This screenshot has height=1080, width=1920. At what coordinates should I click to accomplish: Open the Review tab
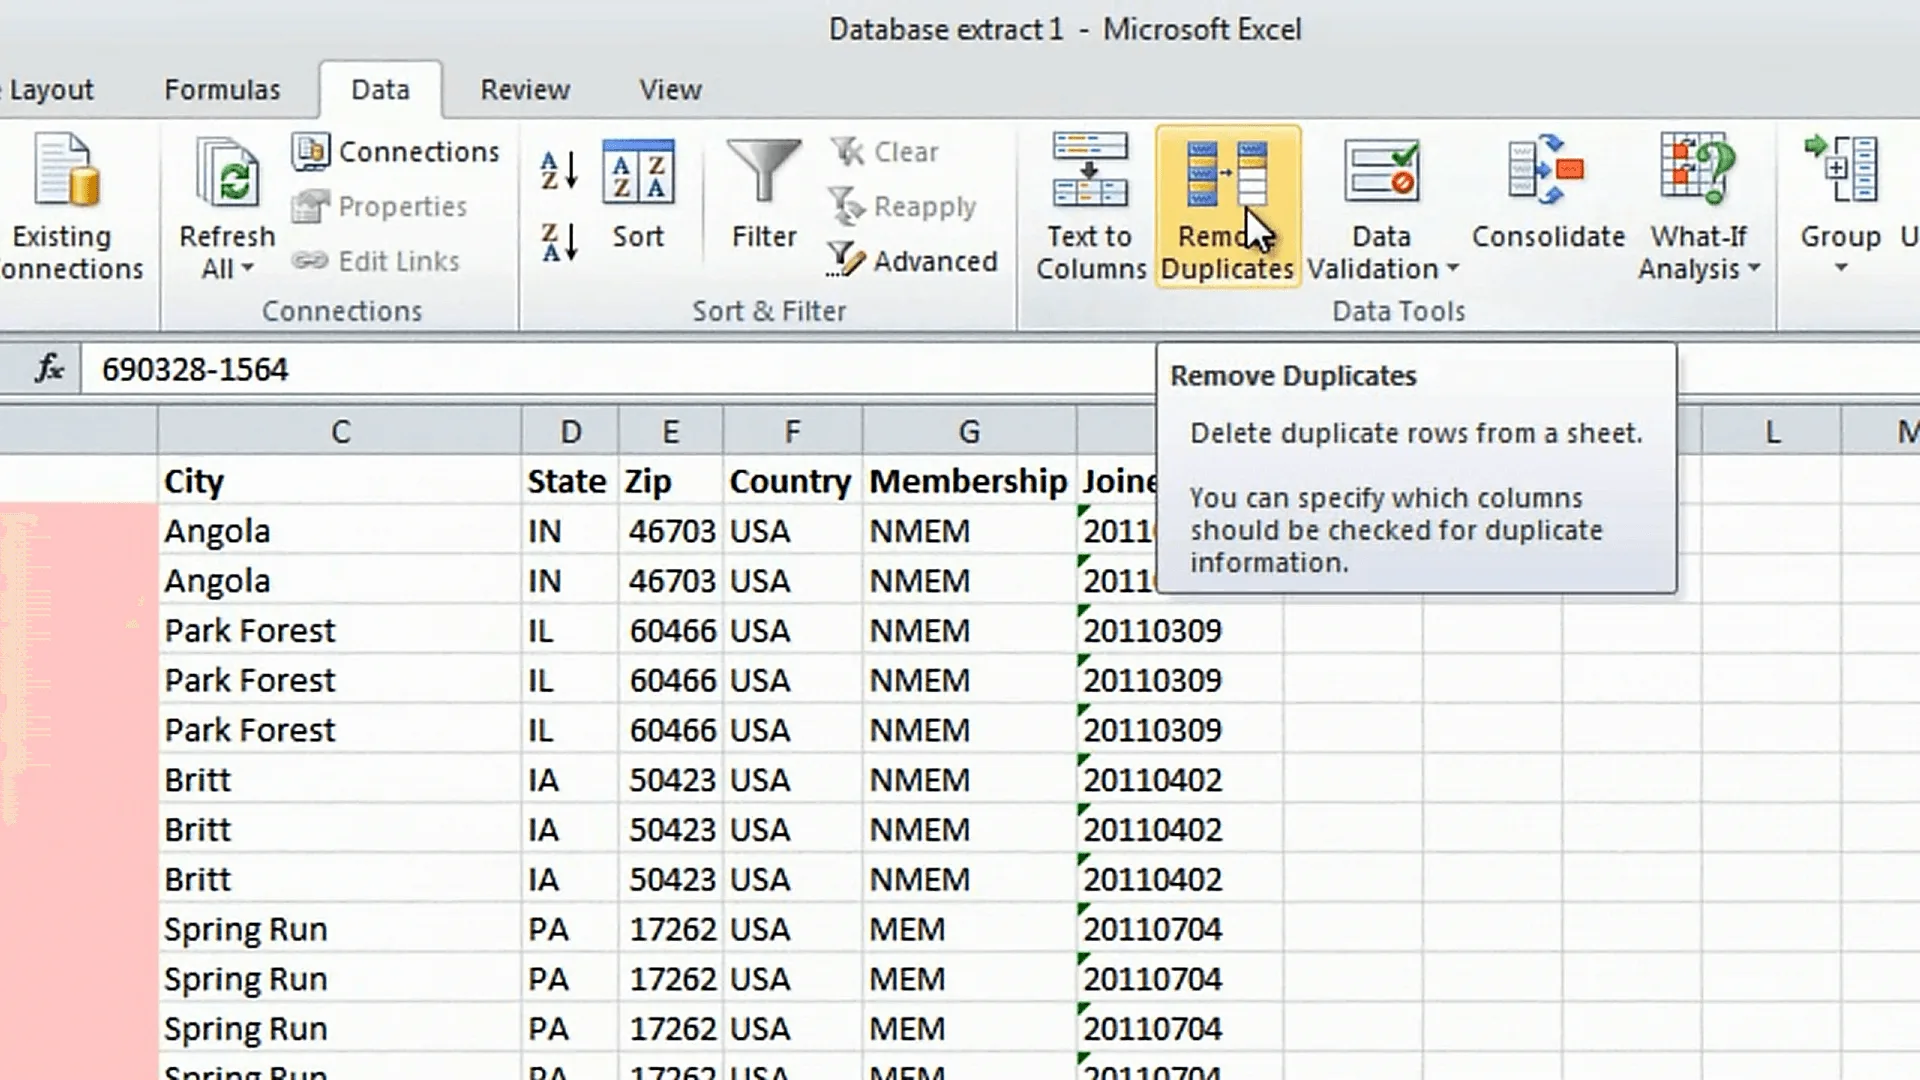[x=525, y=90]
